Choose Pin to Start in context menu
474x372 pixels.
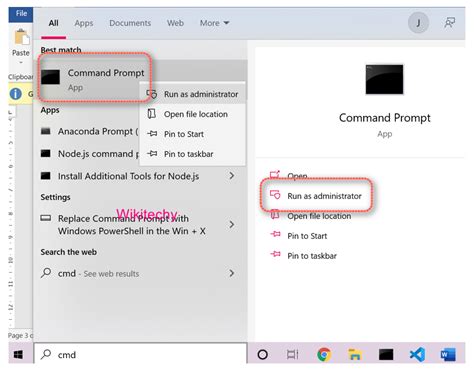coord(193,134)
